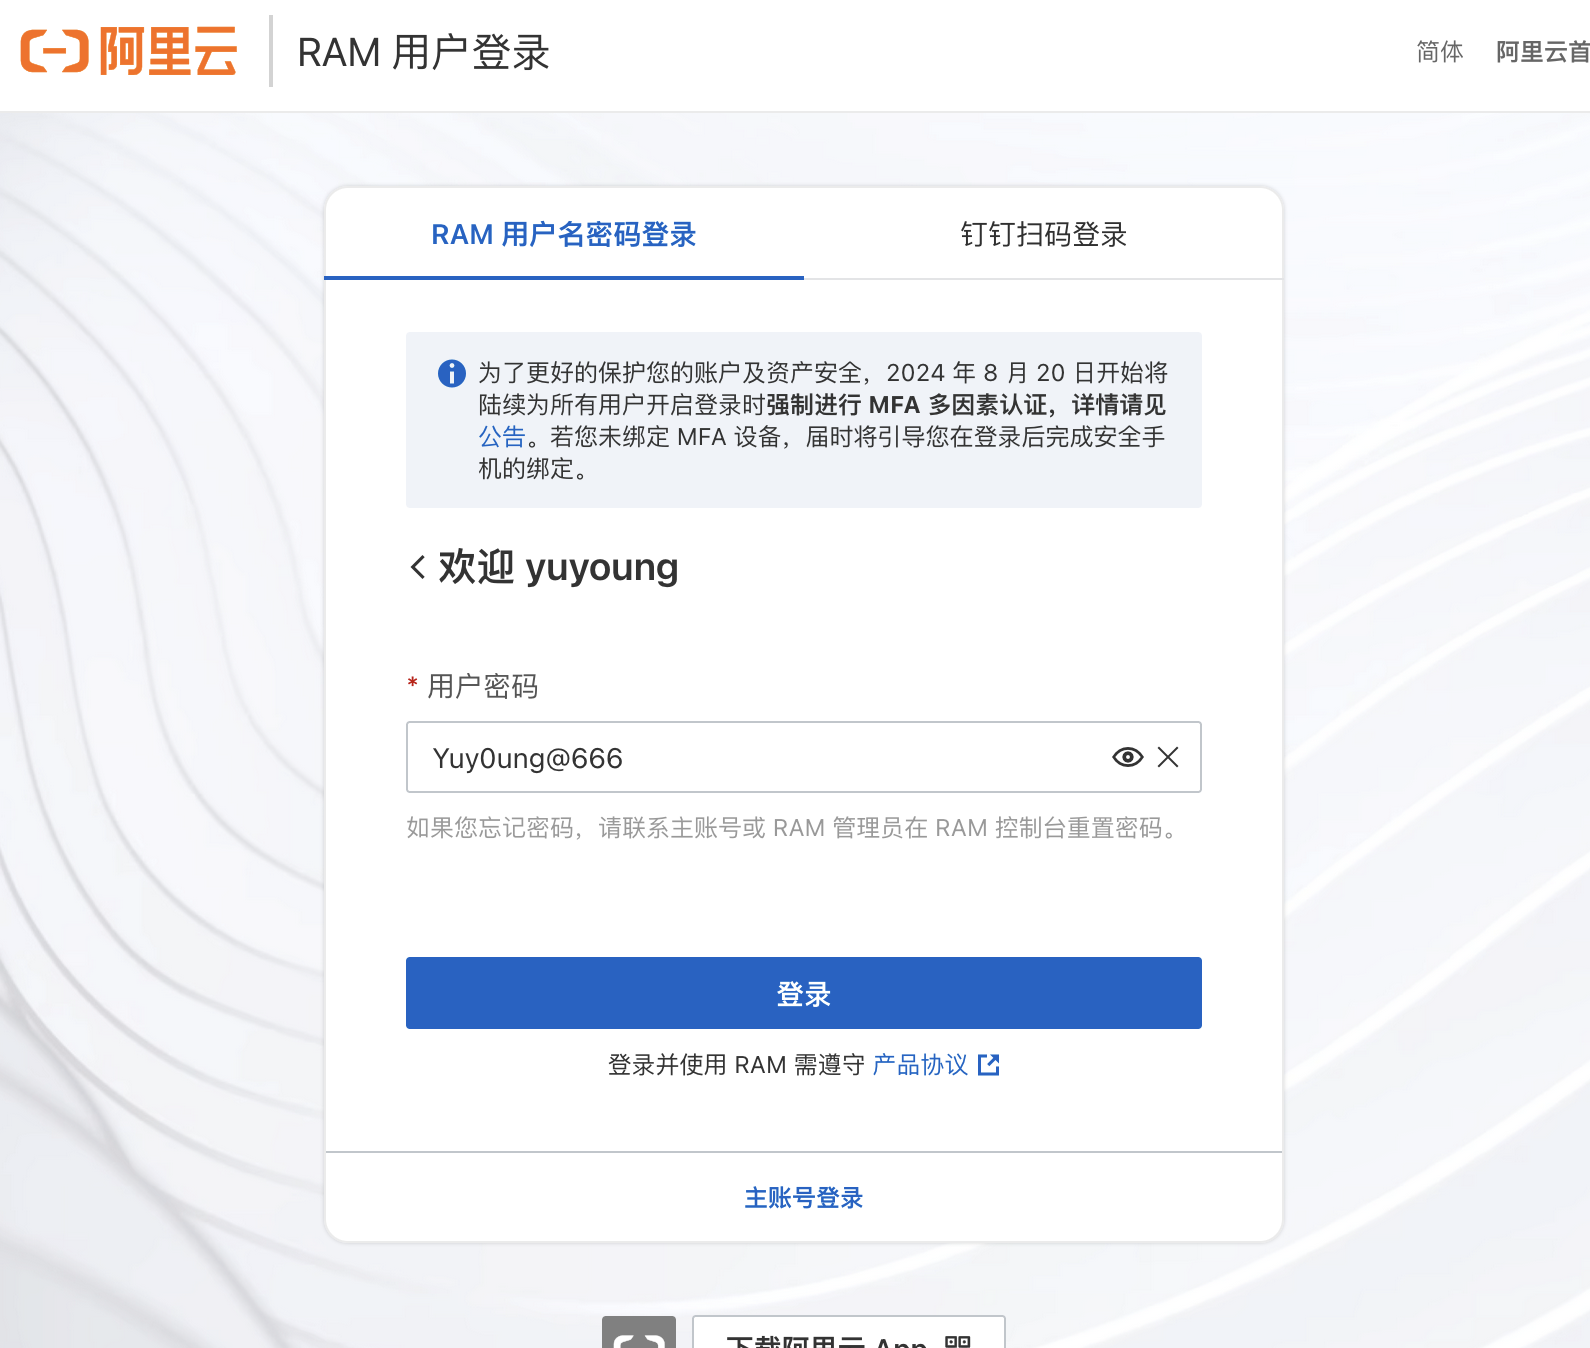Toggle password visibility eye icon
The height and width of the screenshot is (1348, 1590).
point(1127,757)
